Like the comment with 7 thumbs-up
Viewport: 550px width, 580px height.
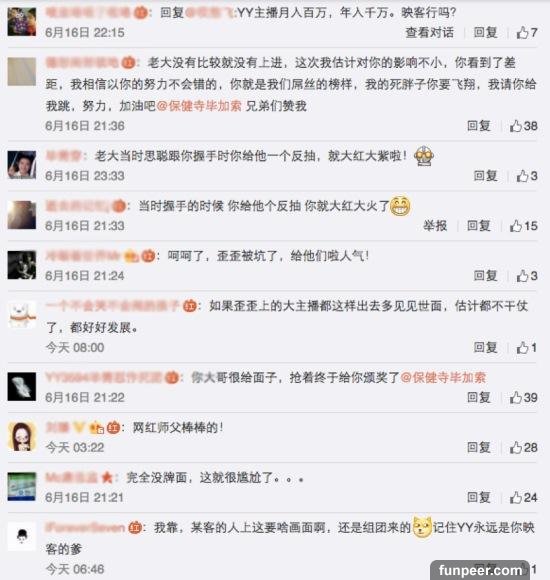(527, 33)
